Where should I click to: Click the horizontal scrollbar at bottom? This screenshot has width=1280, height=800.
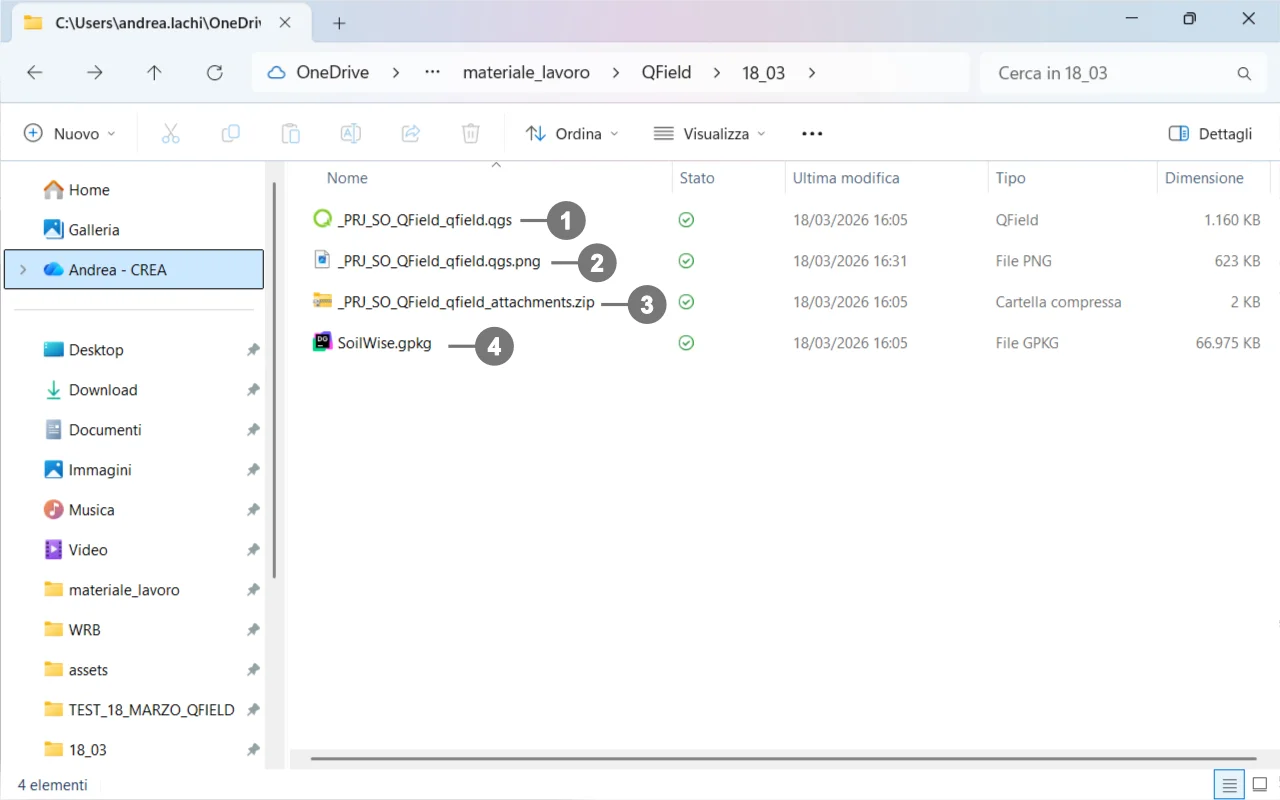(782, 759)
